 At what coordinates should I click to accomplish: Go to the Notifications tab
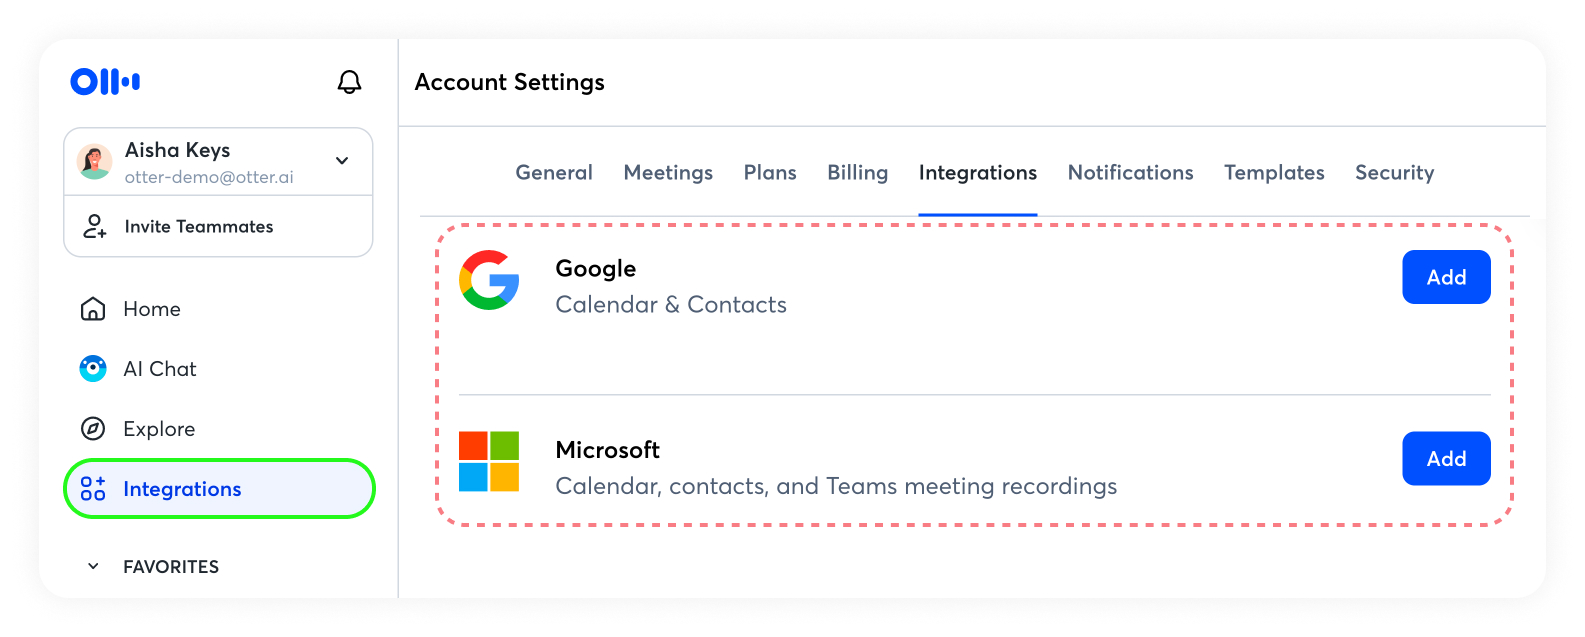coord(1130,173)
